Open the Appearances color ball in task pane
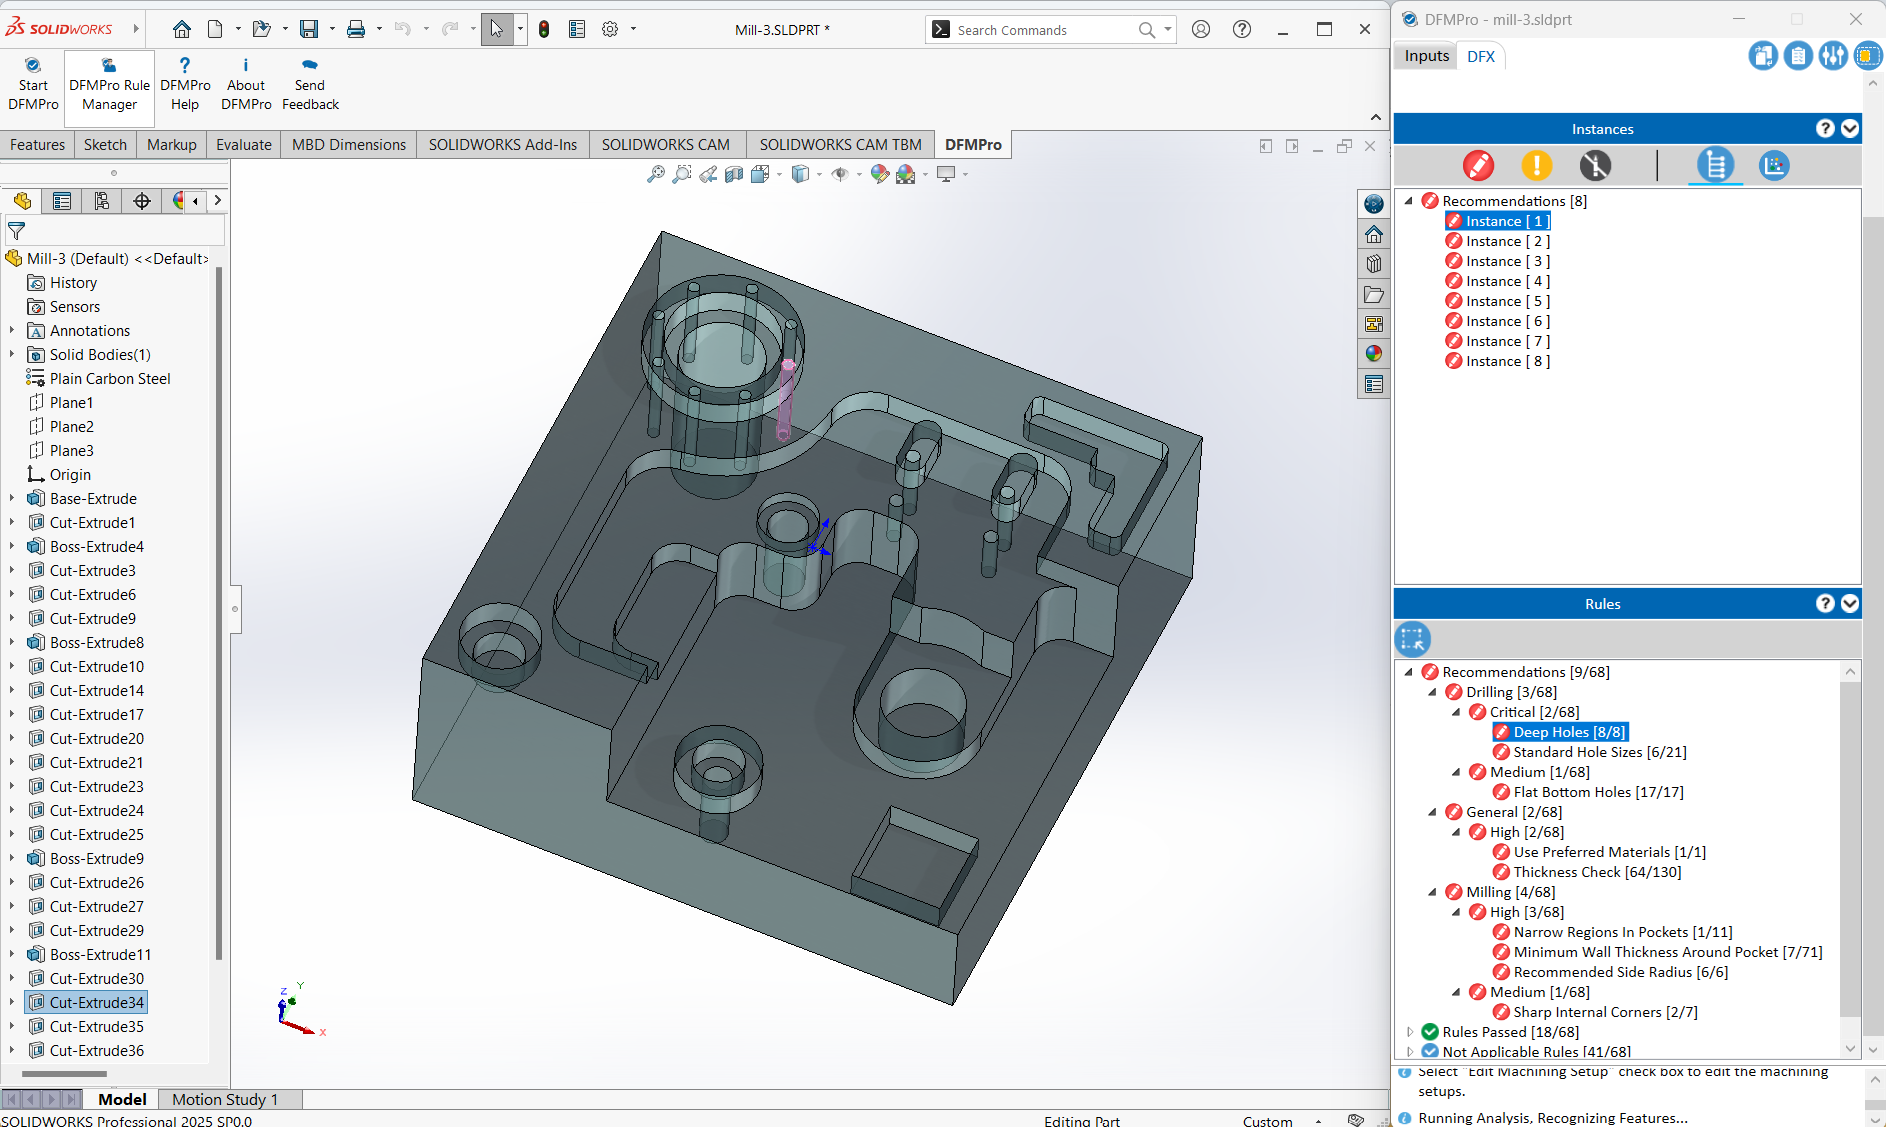1886x1127 pixels. point(1374,354)
